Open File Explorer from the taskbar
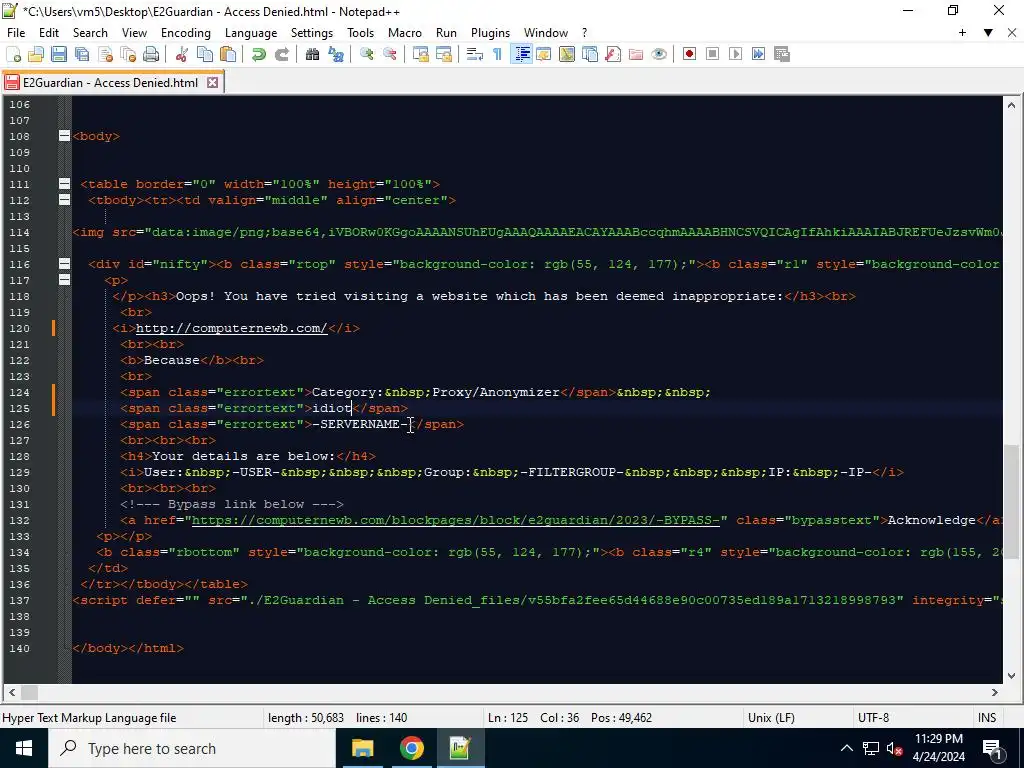1024x768 pixels. click(362, 748)
